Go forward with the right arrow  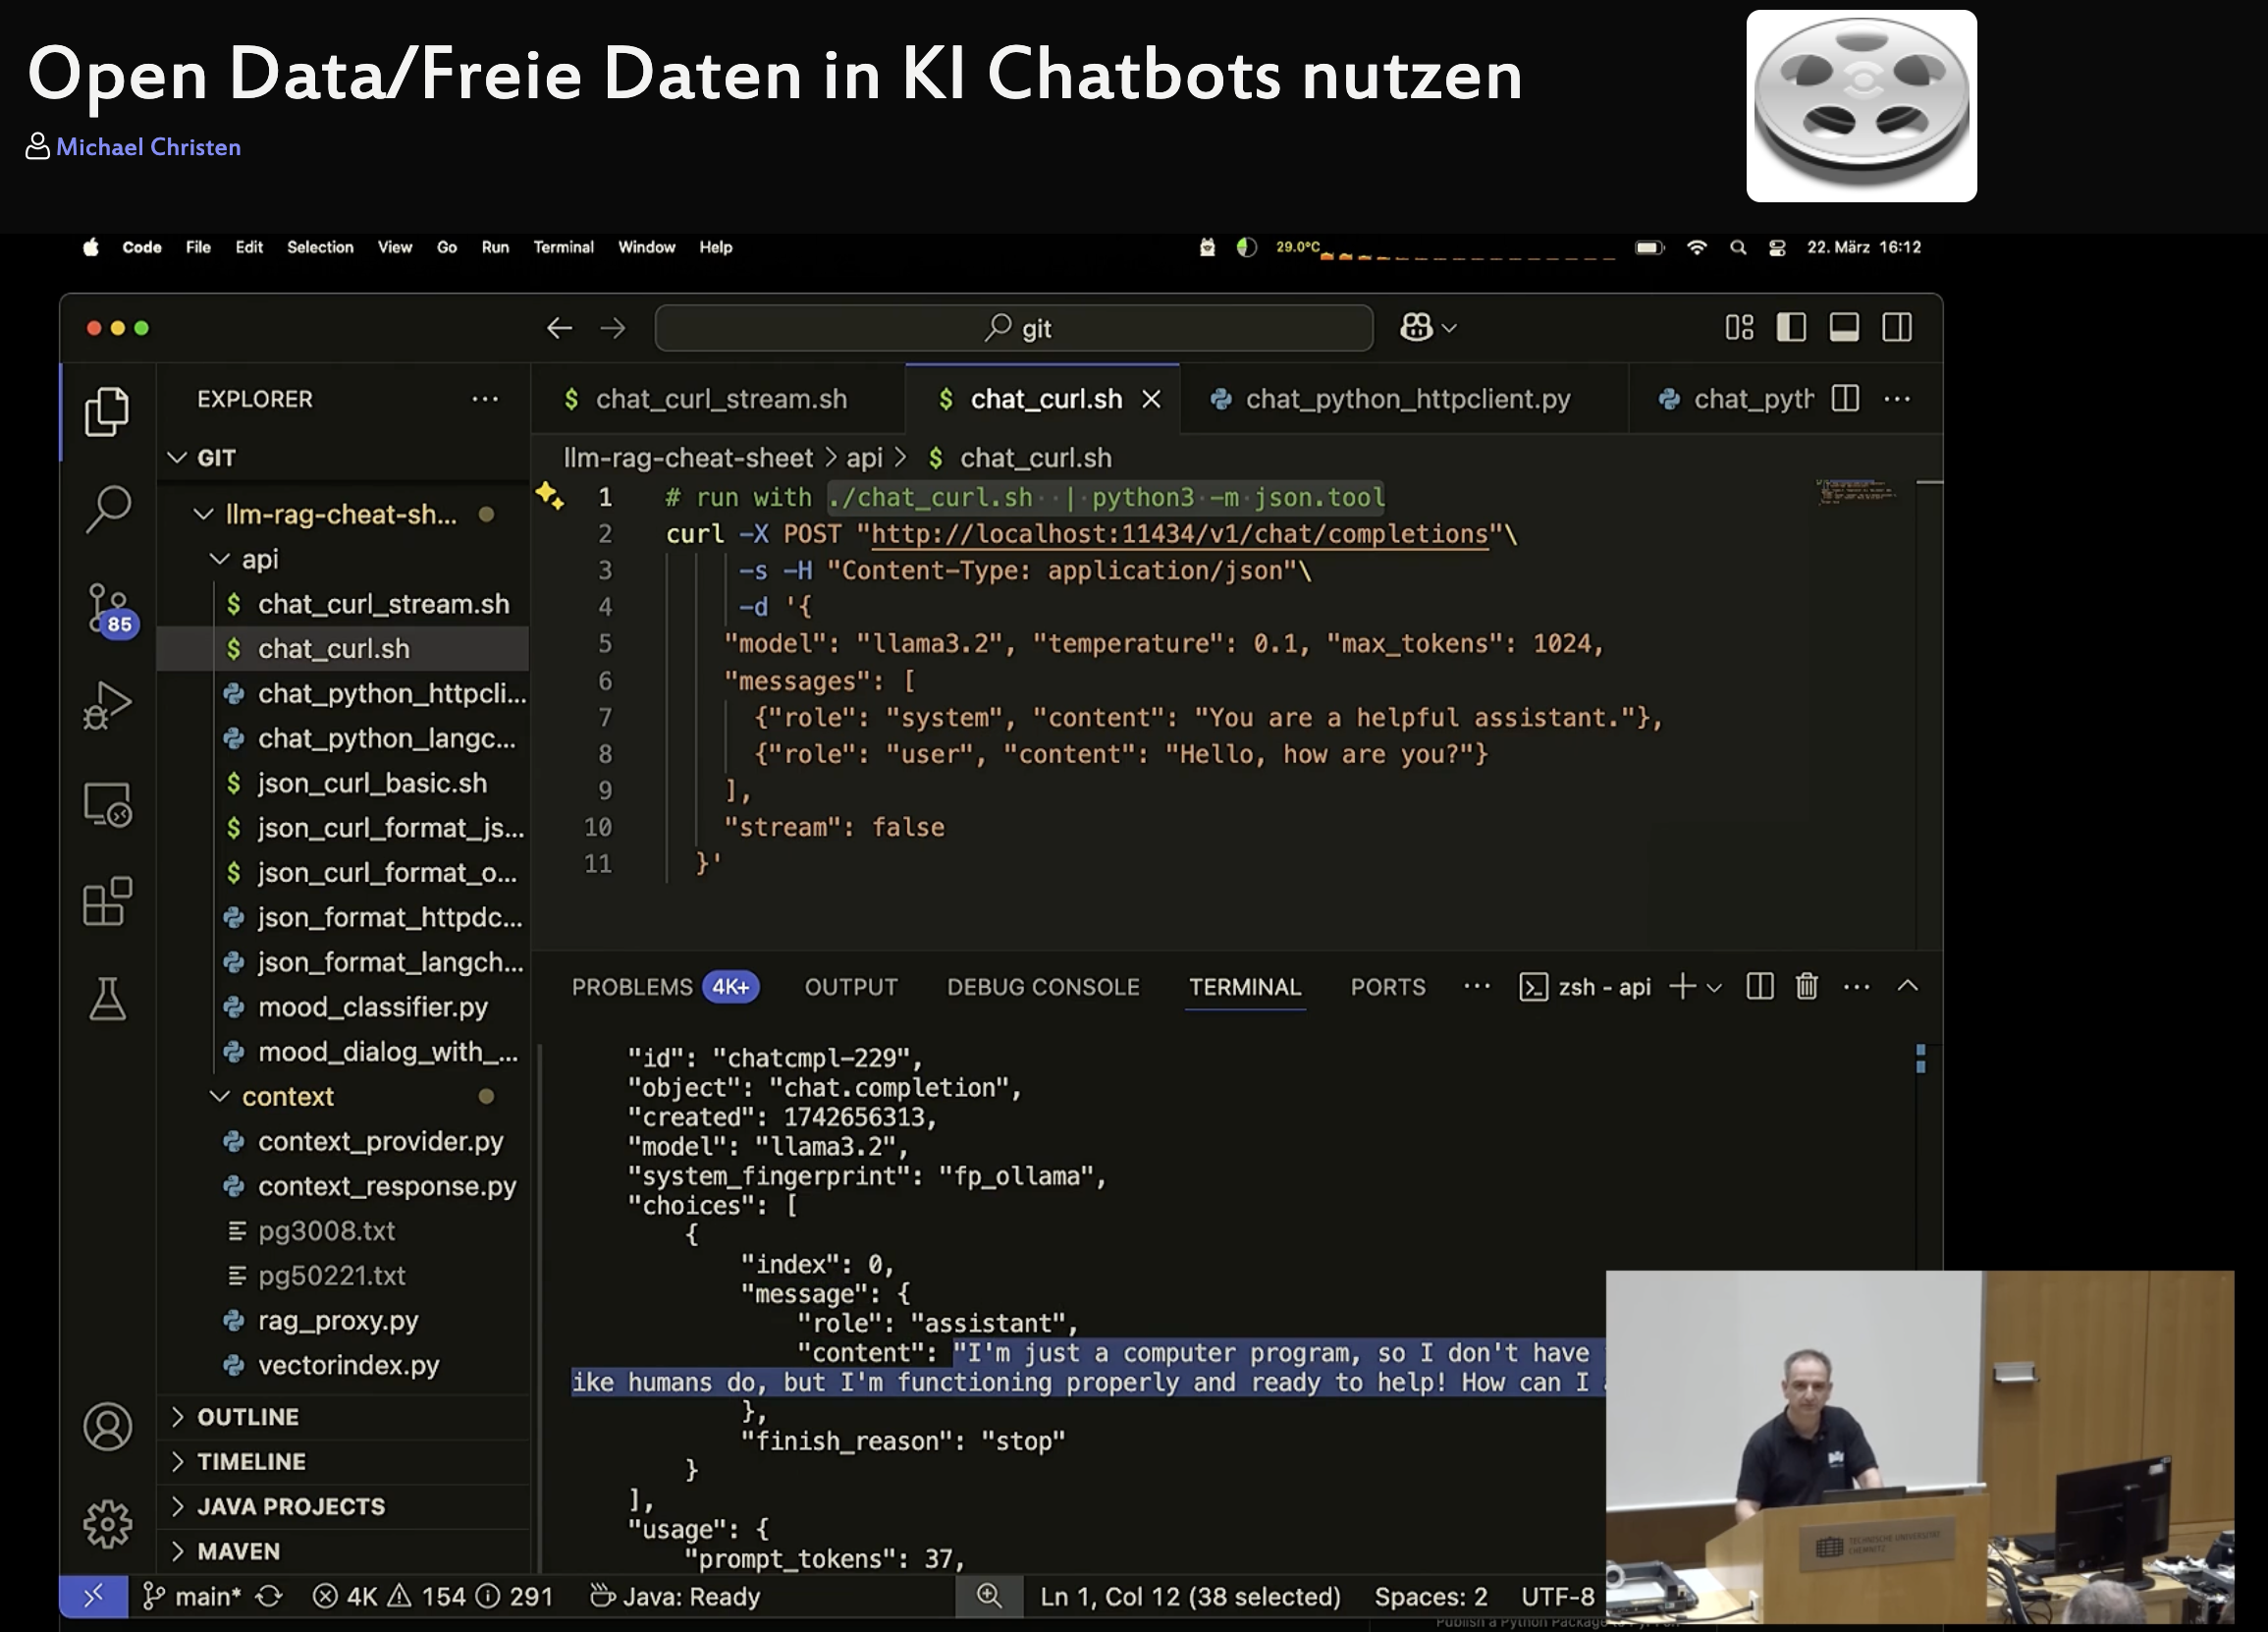[x=613, y=328]
